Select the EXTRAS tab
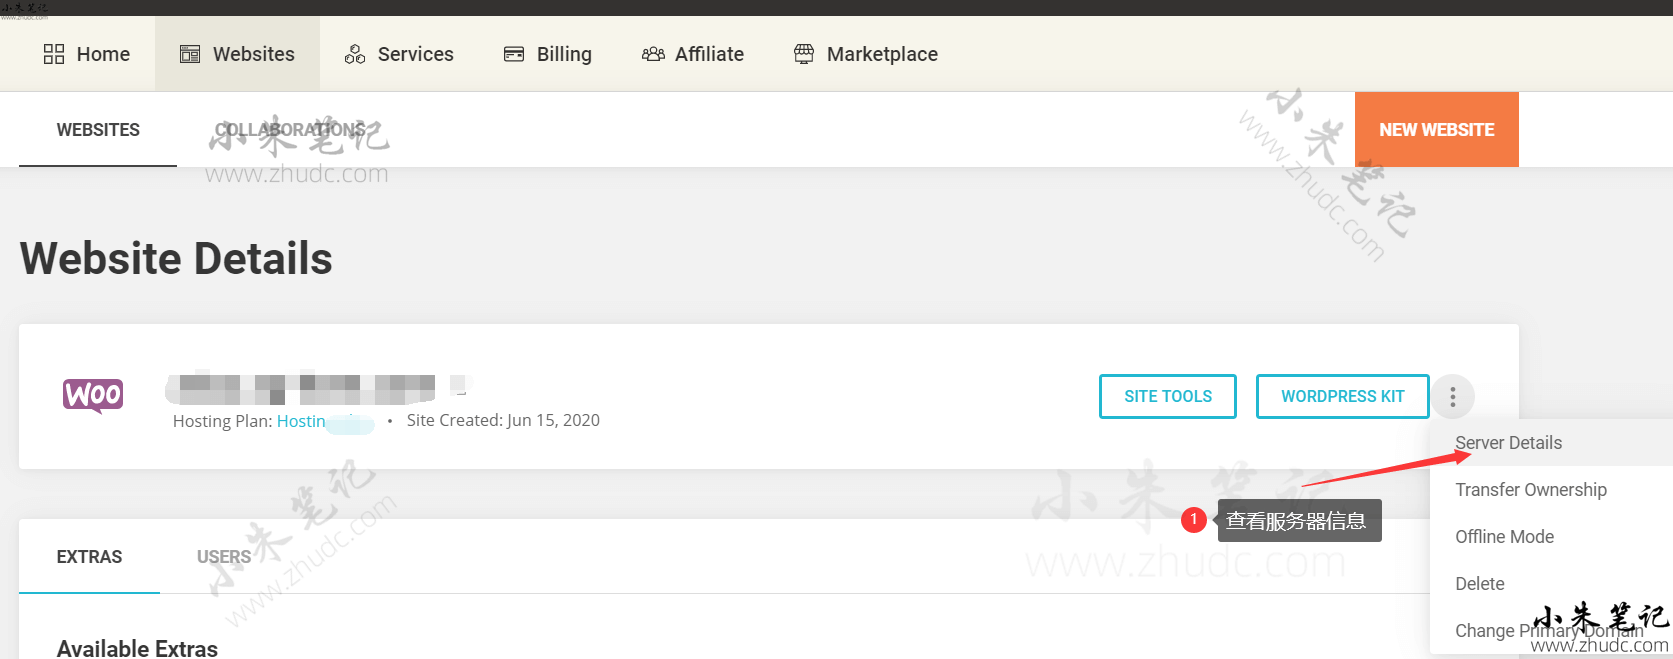Screen dimensions: 1673x659 click(x=89, y=557)
